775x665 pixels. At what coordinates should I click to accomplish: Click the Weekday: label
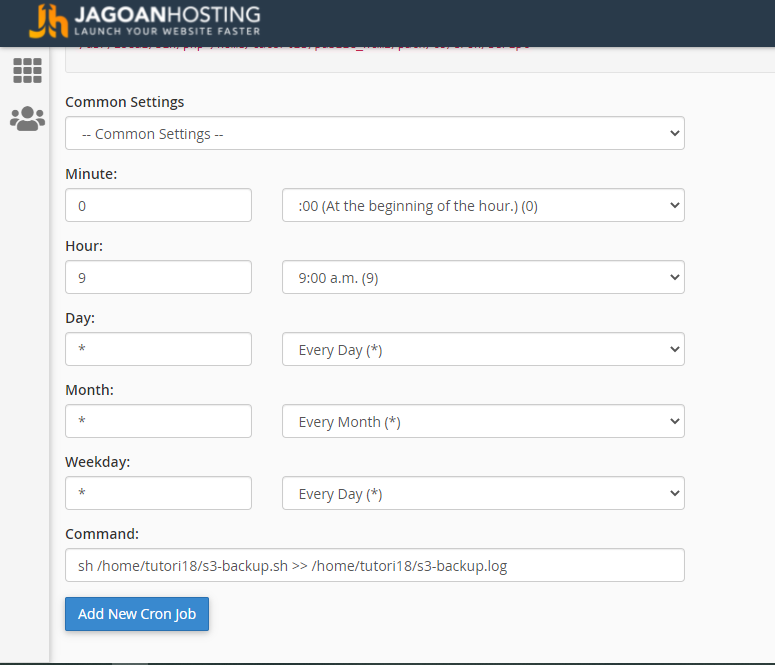pyautogui.click(x=98, y=462)
